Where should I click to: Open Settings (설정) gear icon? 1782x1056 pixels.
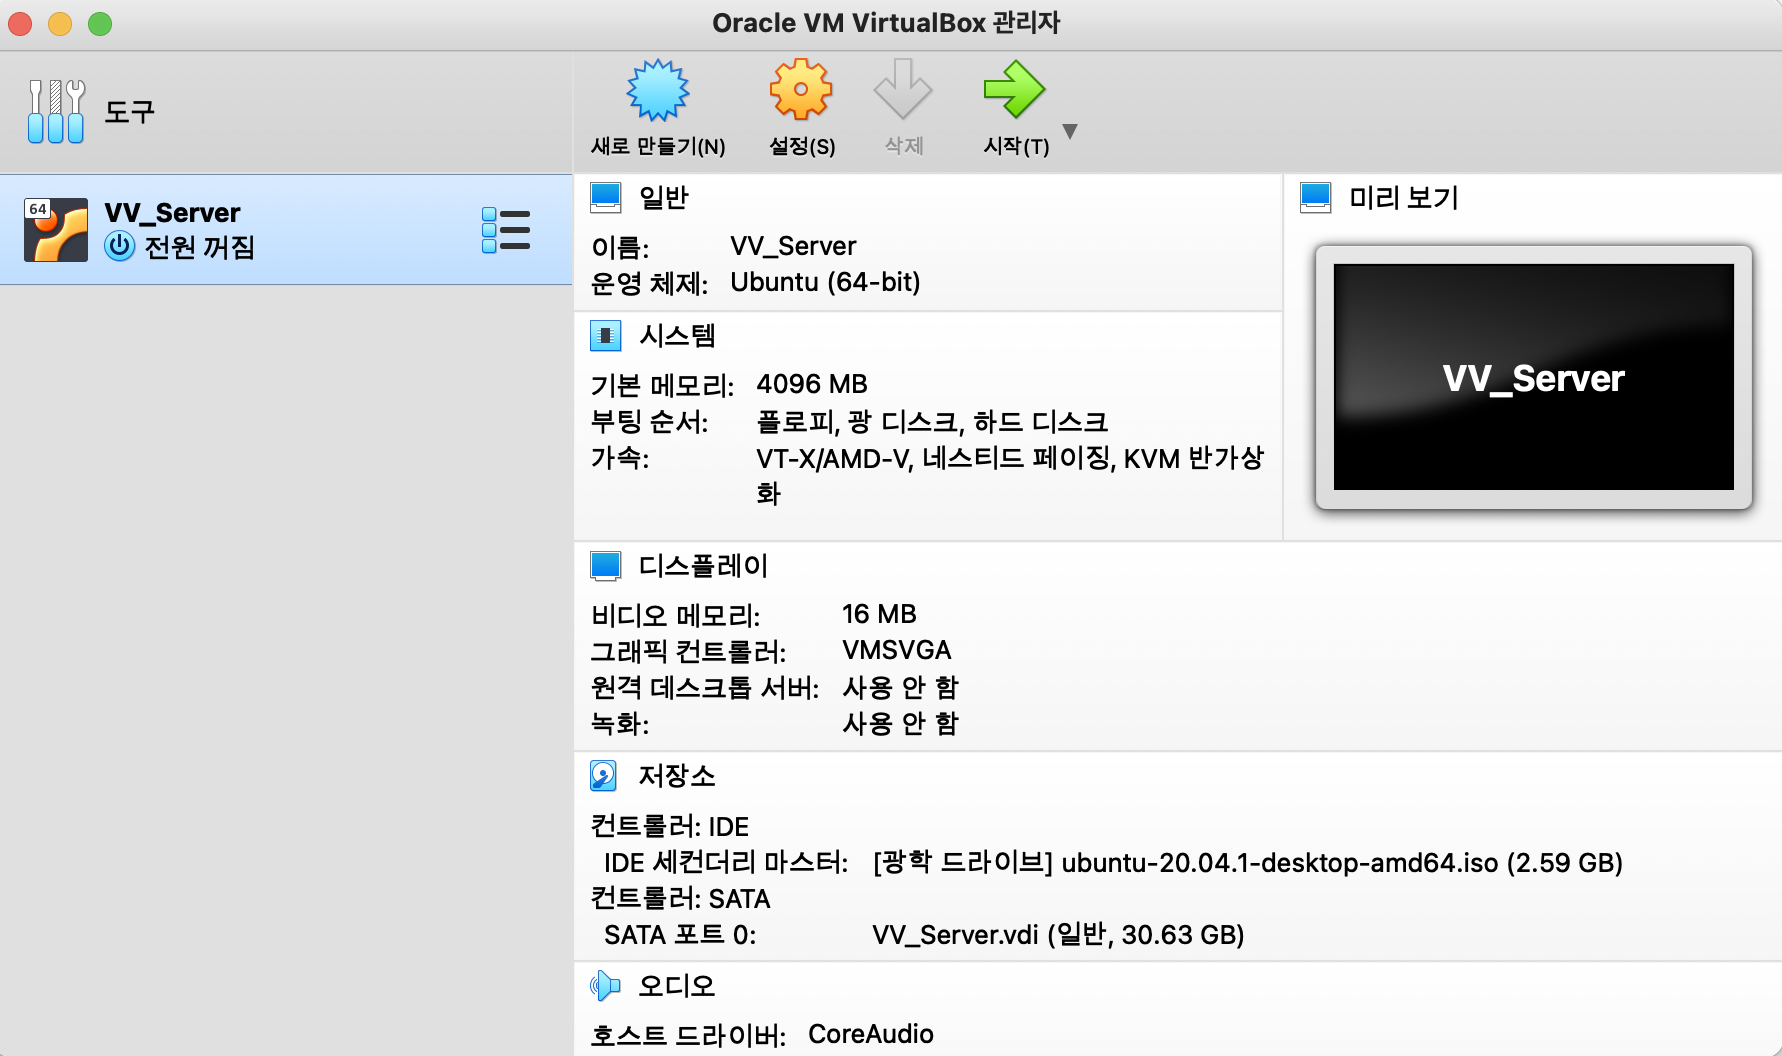[801, 90]
